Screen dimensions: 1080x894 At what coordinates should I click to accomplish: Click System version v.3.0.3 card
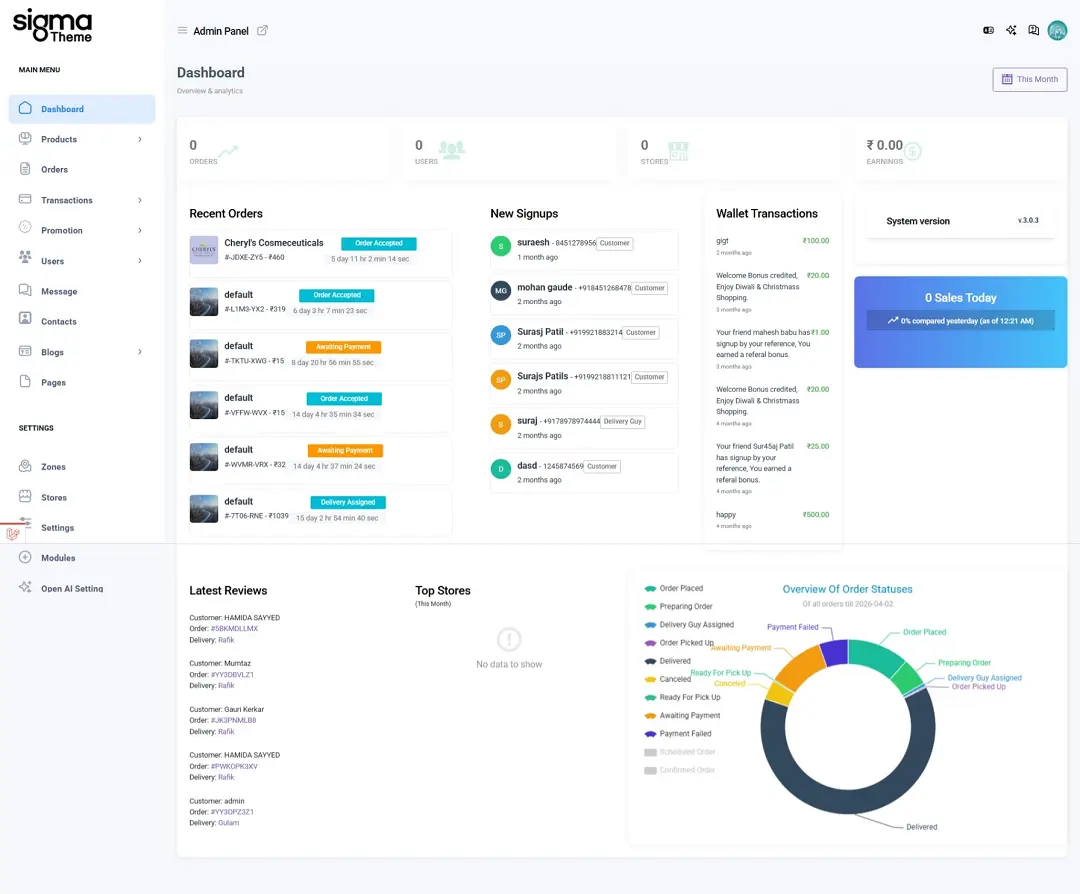coord(960,221)
